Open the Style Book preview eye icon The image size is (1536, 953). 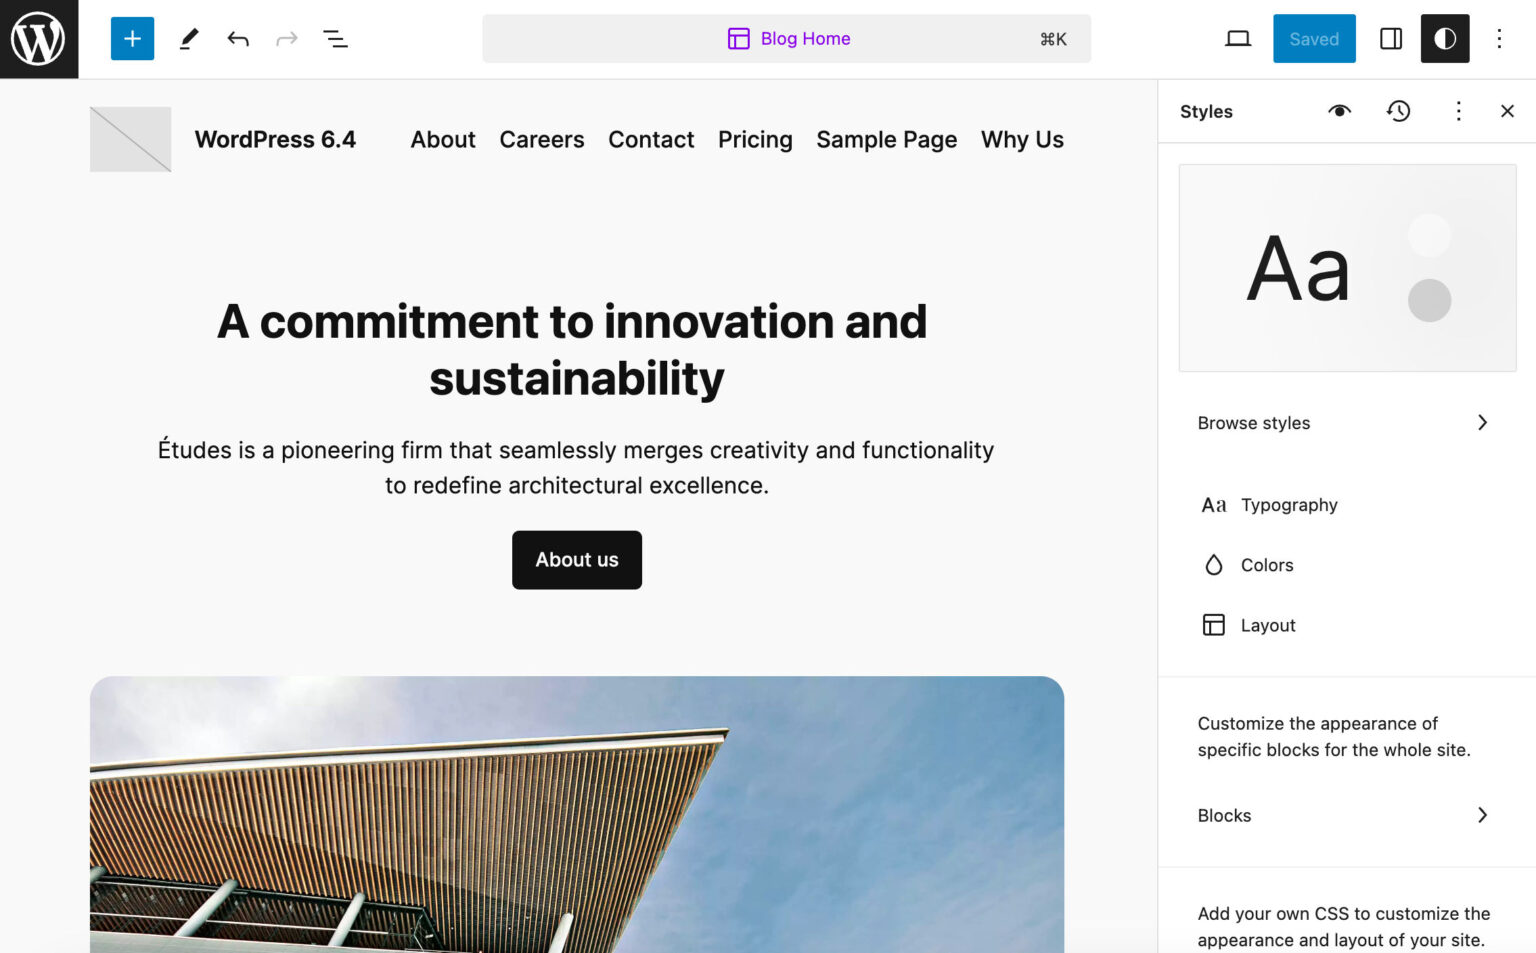tap(1340, 111)
